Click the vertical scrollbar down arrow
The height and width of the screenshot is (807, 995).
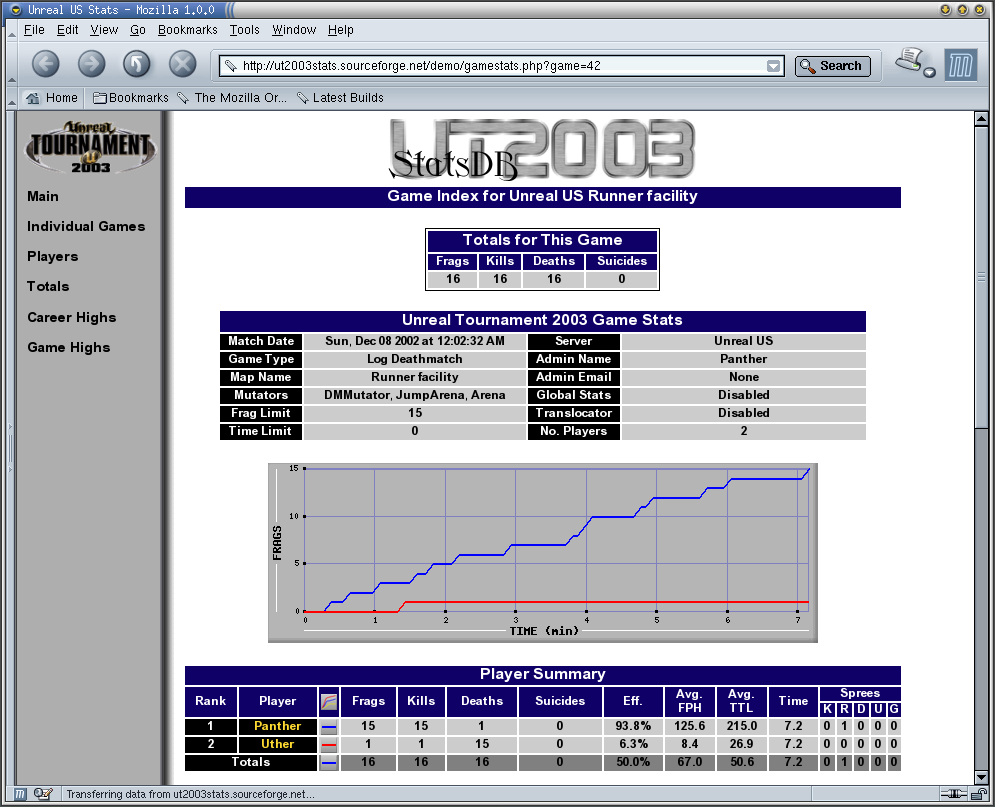click(981, 777)
